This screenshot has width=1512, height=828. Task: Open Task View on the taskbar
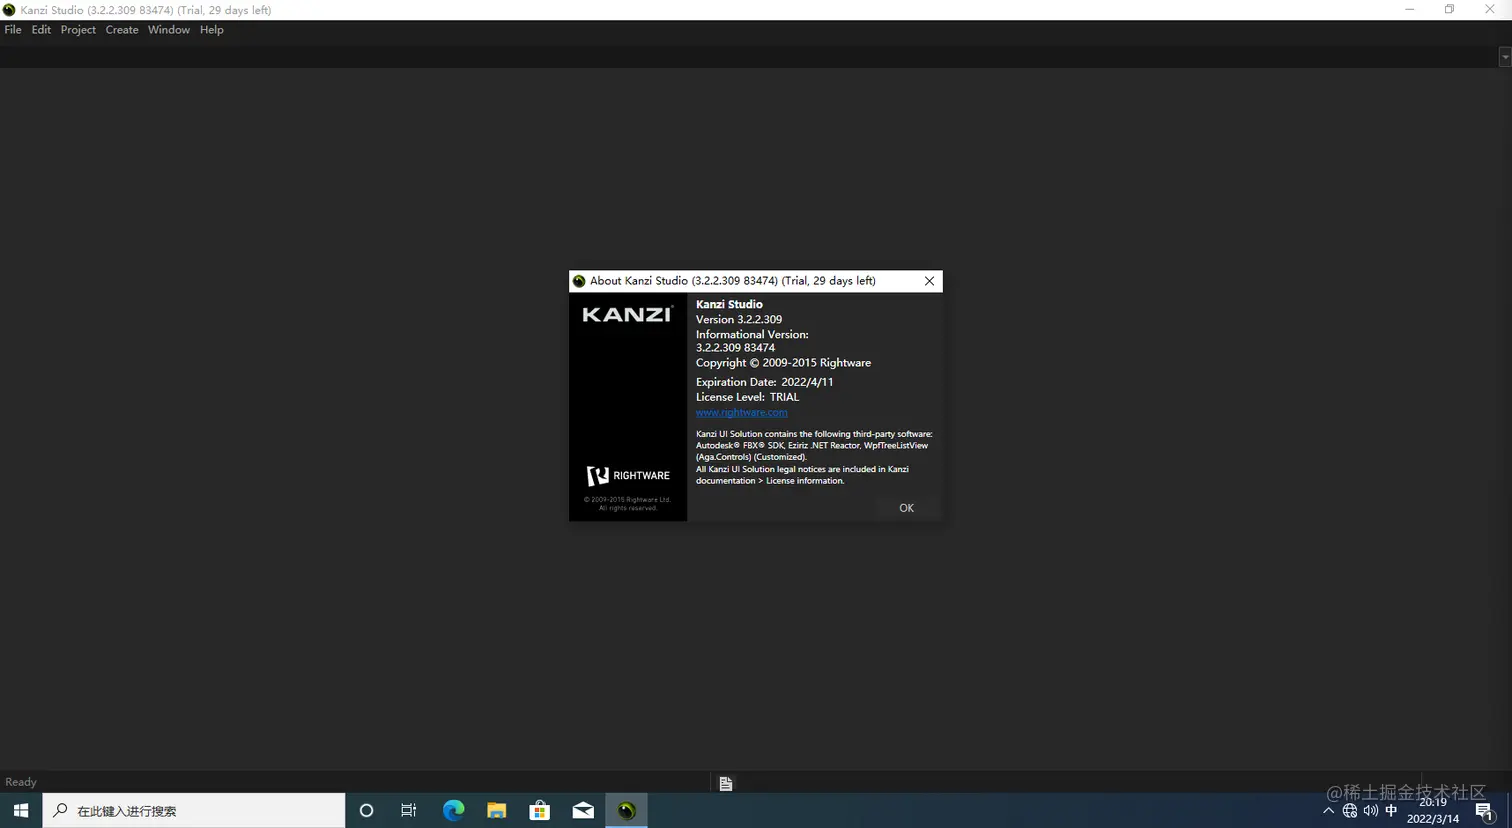[x=408, y=810]
